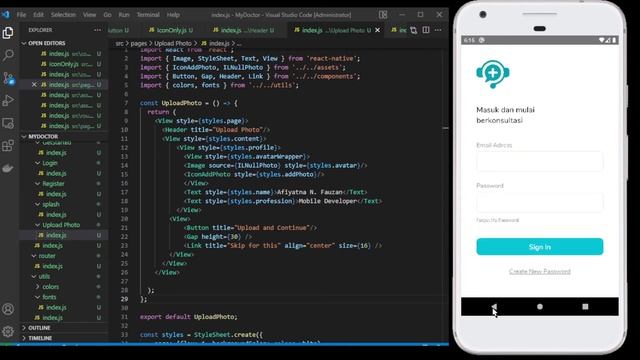Tap the Android home navigation button
This screenshot has height=360, width=640.
pyautogui.click(x=540, y=307)
